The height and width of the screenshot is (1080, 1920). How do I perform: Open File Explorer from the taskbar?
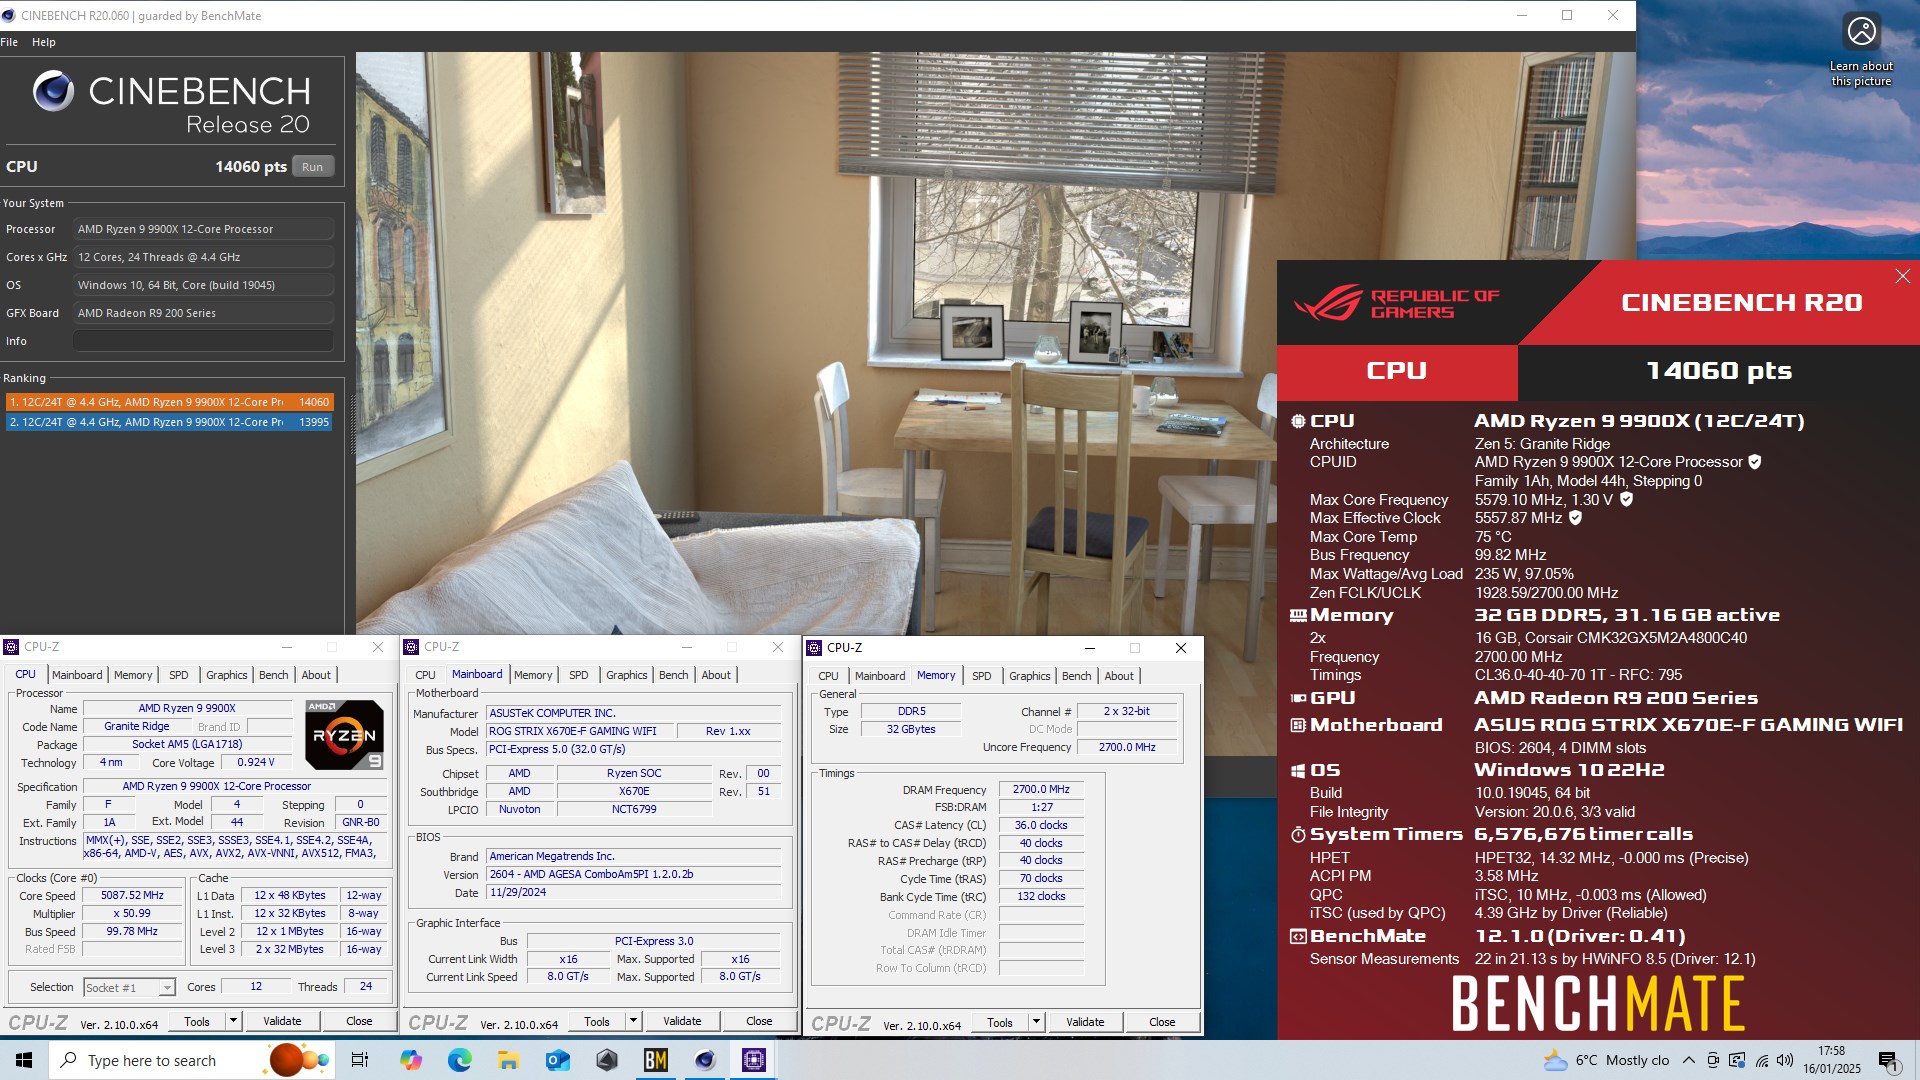[509, 1060]
